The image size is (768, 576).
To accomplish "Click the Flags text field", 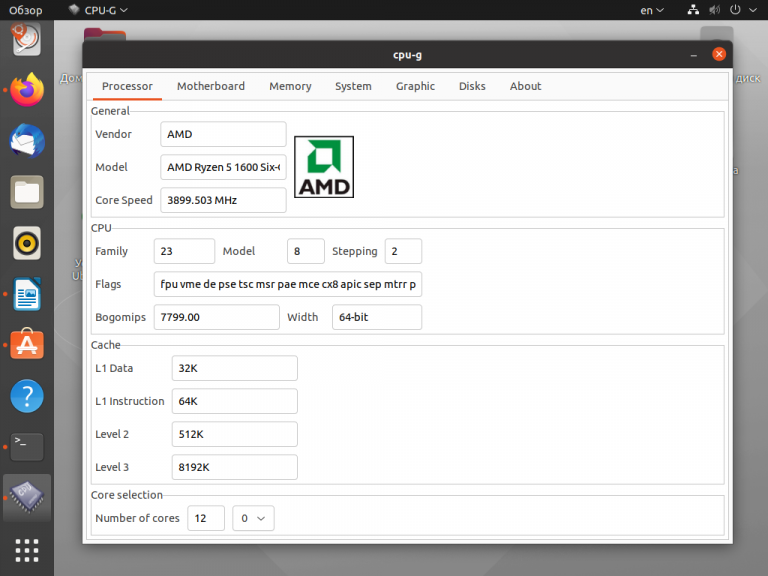I will (x=288, y=284).
